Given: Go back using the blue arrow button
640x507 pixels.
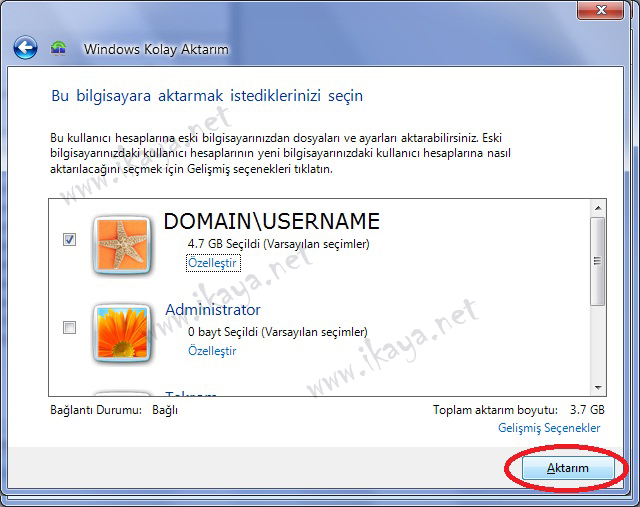Looking at the screenshot, I should tap(25, 48).
